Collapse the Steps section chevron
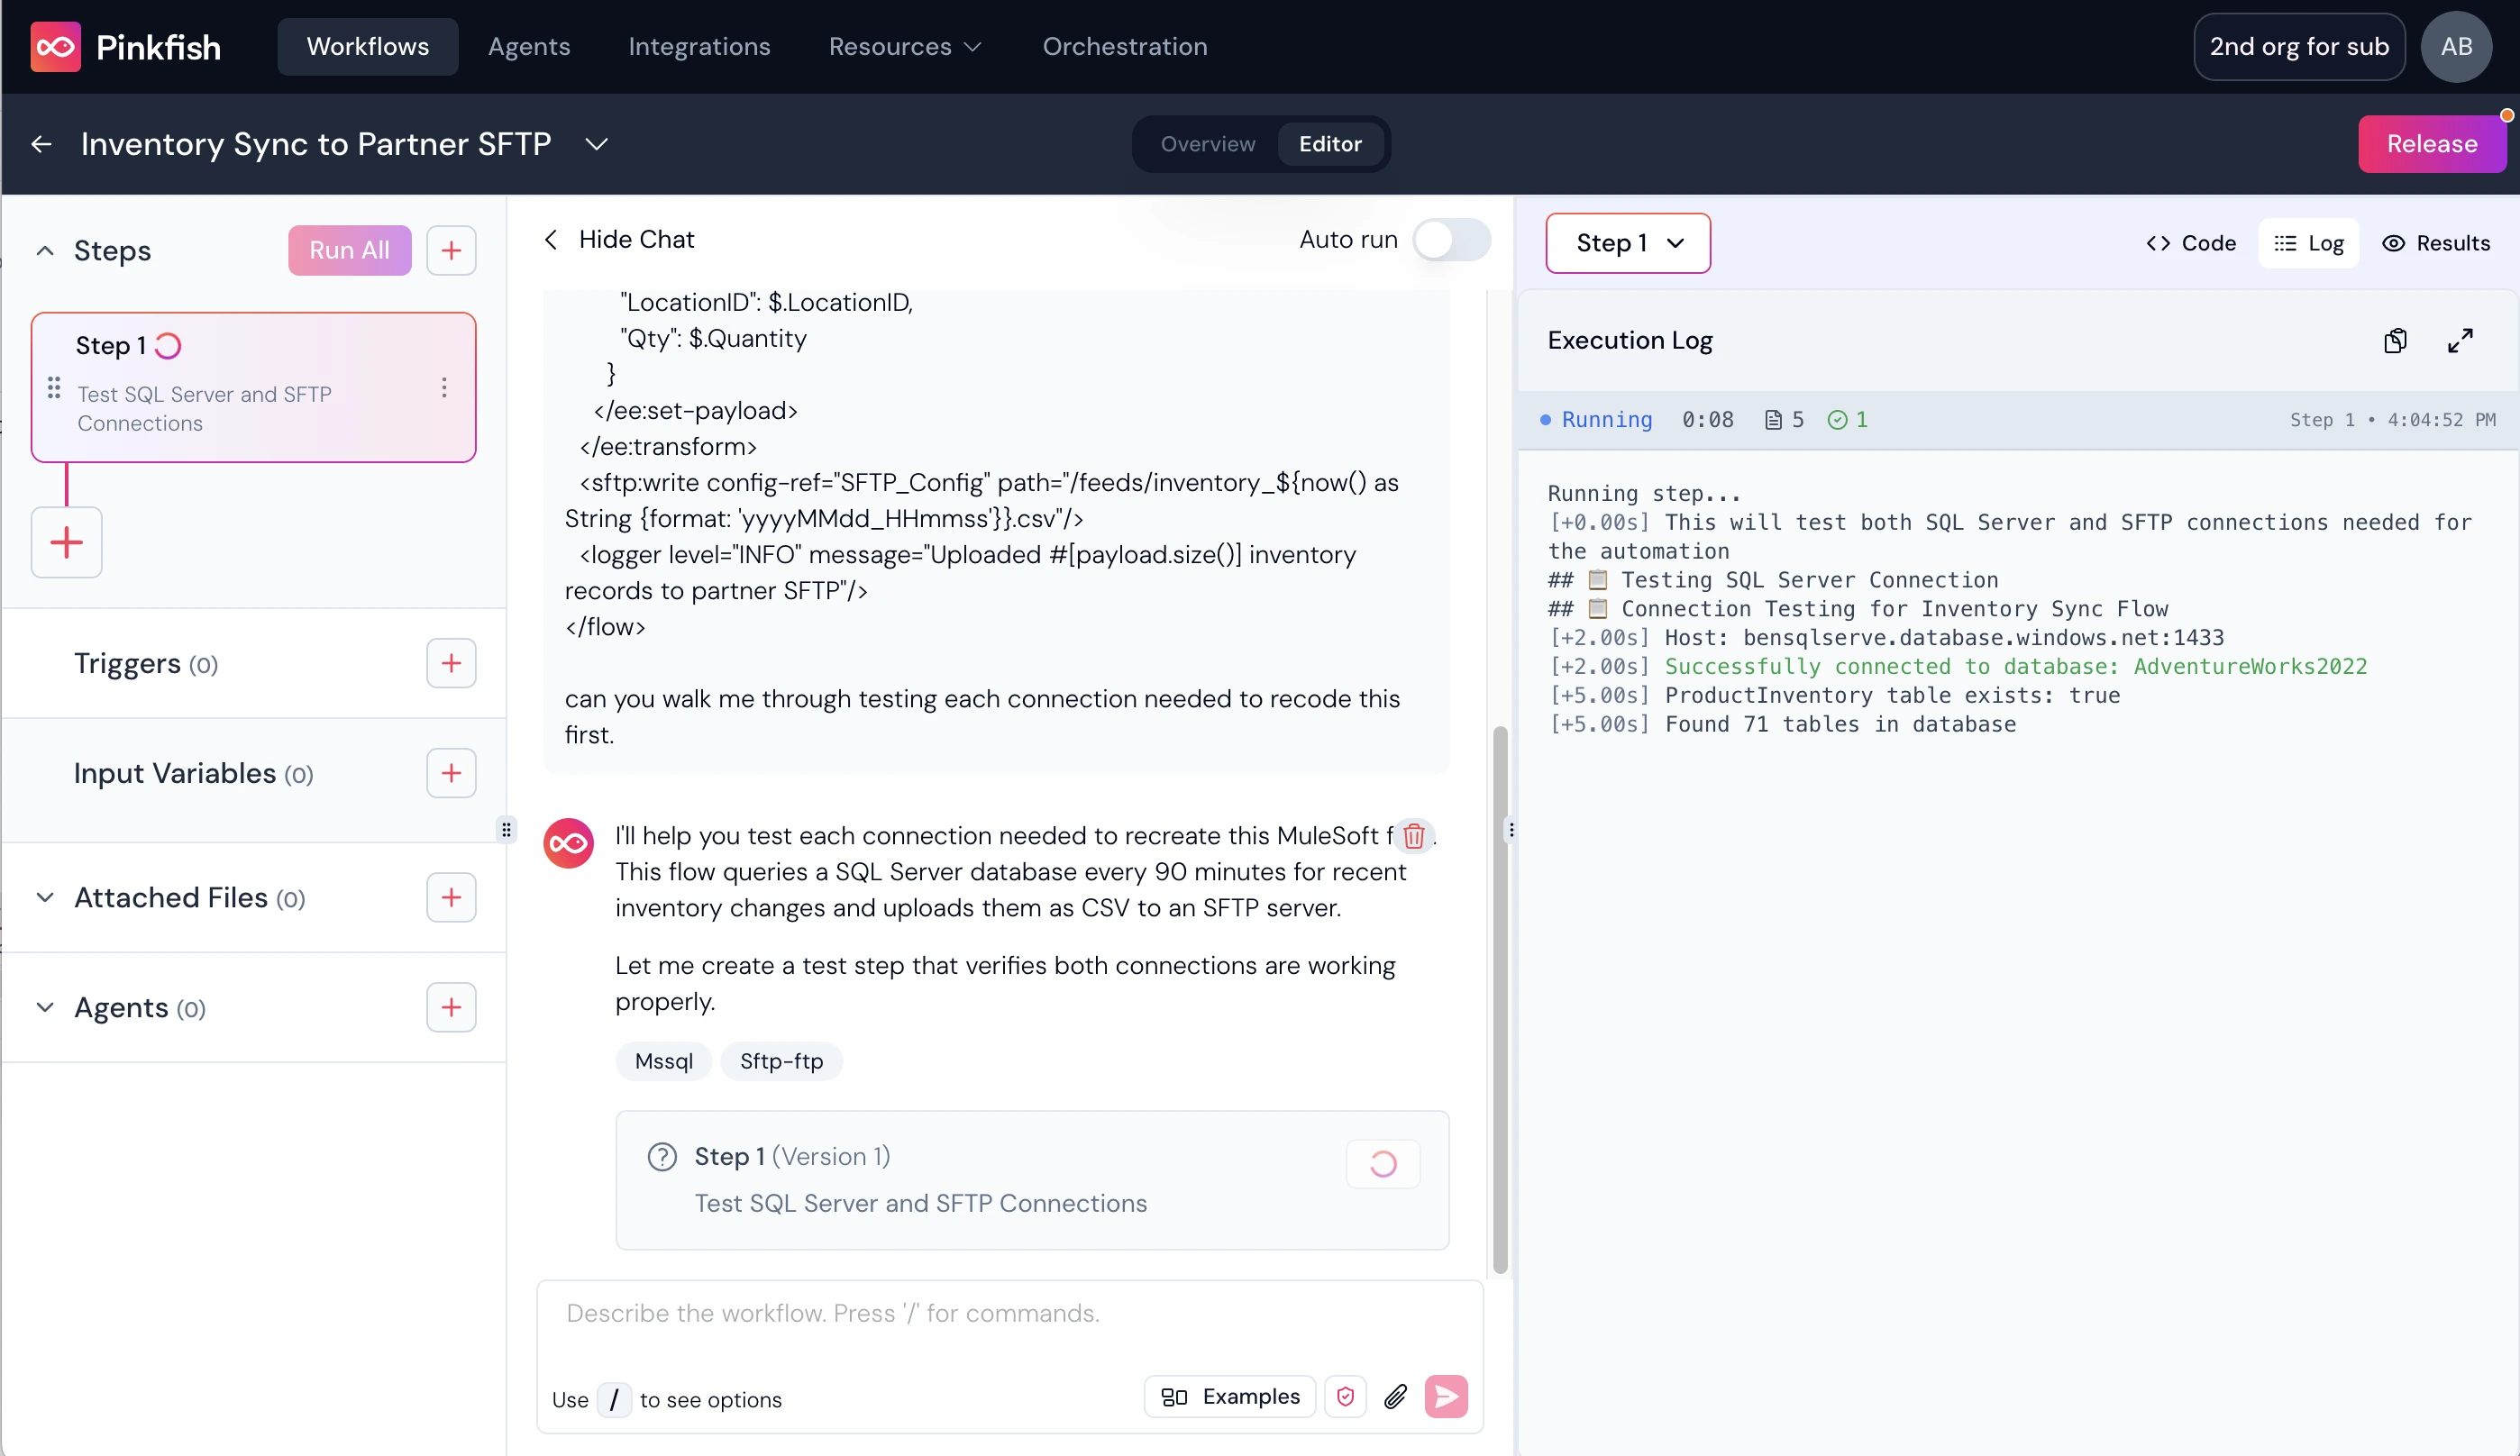Screen dimensions: 2520x1456 [45, 251]
